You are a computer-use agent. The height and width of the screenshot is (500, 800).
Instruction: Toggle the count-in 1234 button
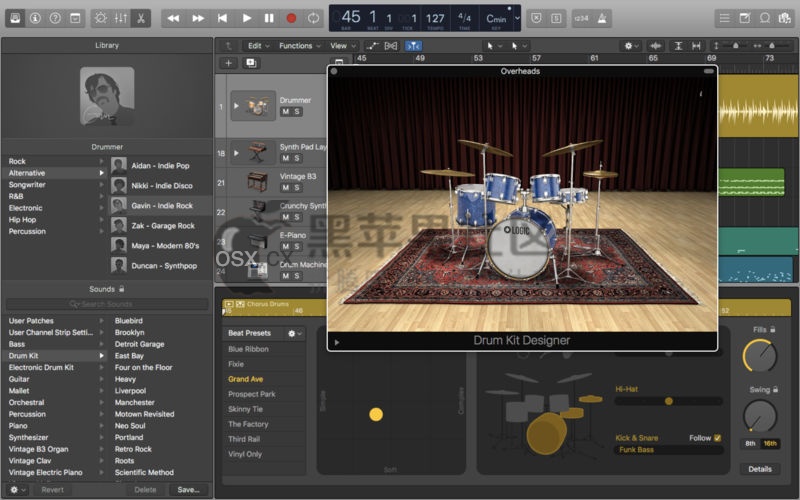click(582, 18)
